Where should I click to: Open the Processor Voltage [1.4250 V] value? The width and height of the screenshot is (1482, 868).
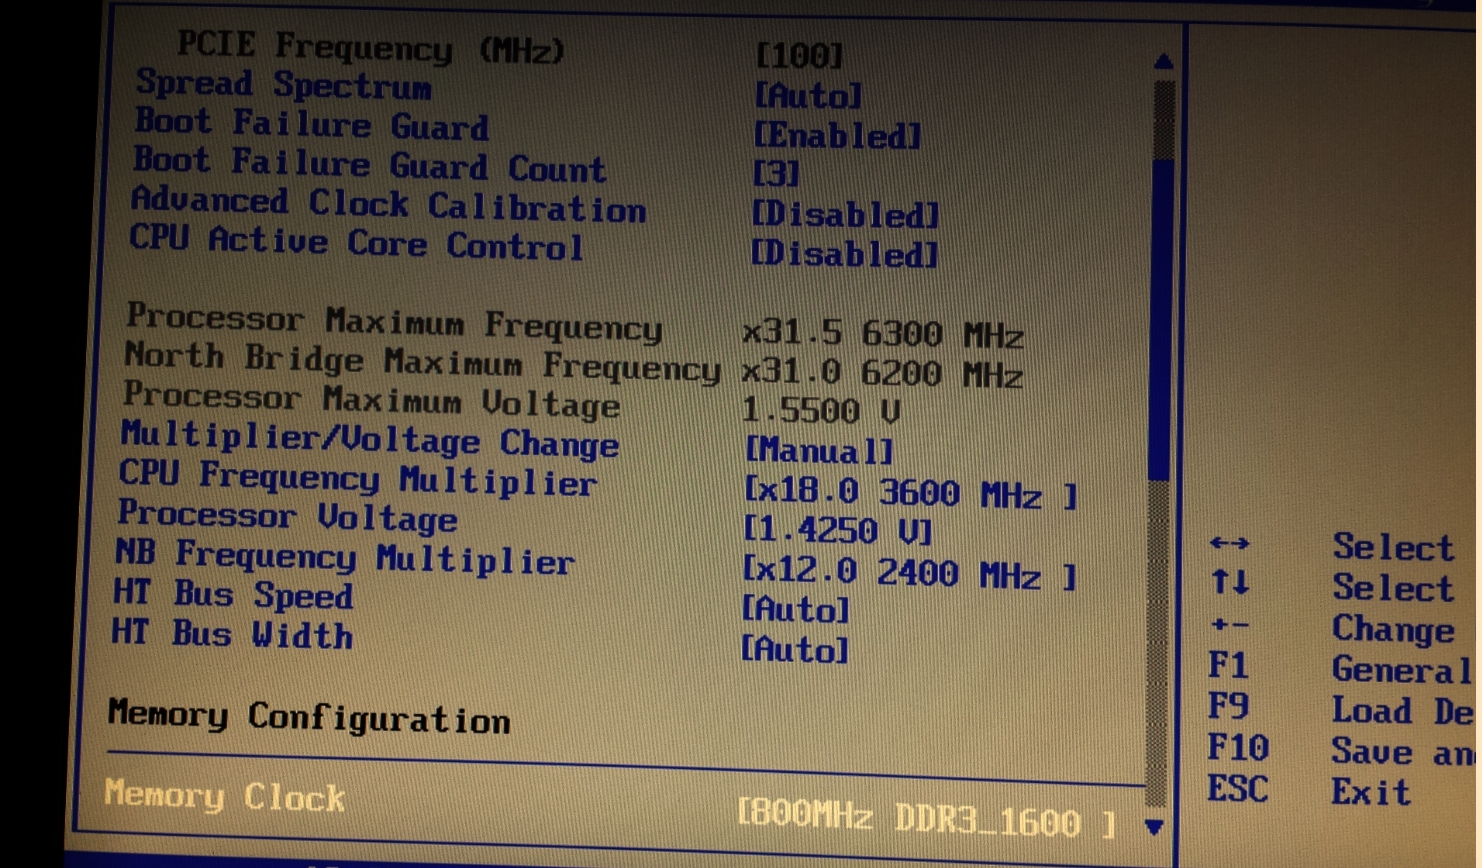click(838, 530)
